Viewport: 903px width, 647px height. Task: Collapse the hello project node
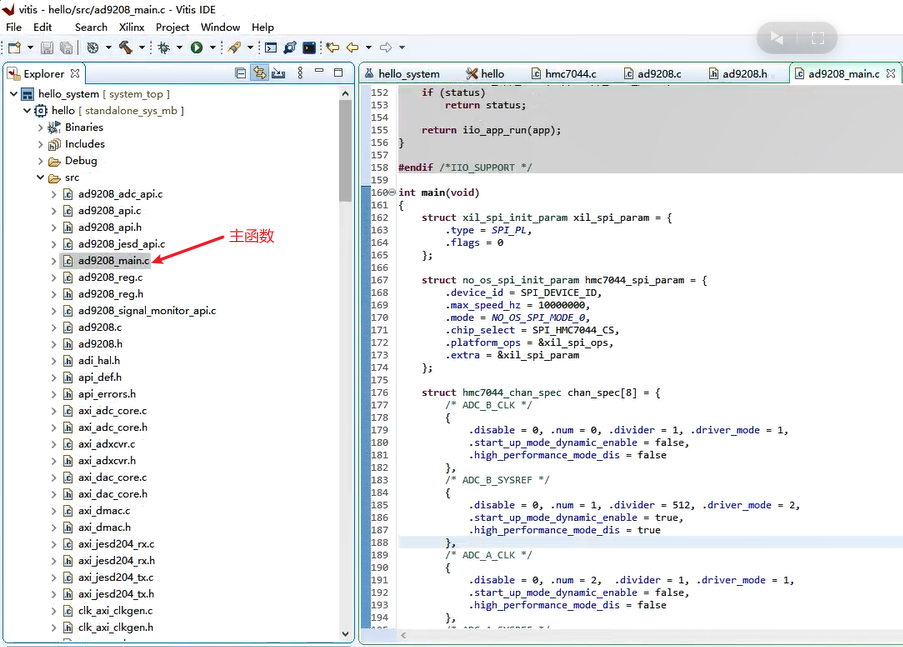click(27, 110)
